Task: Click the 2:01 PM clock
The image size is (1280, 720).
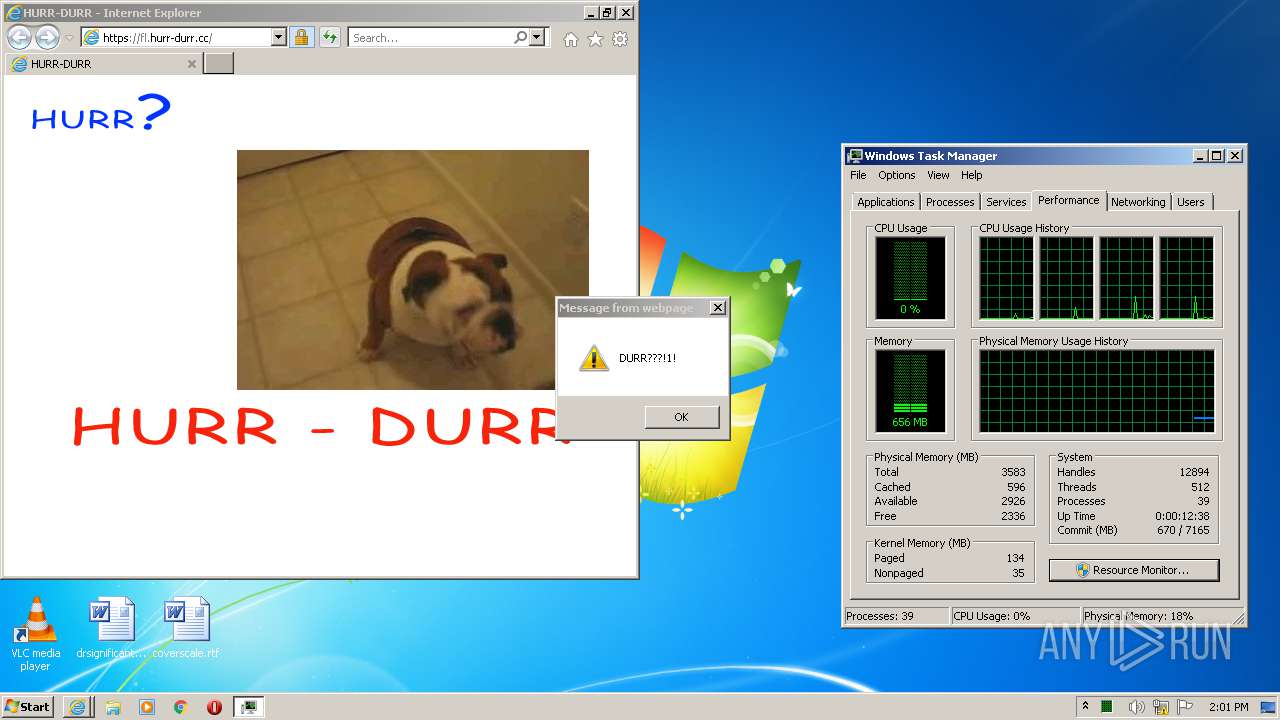Action: [1228, 707]
